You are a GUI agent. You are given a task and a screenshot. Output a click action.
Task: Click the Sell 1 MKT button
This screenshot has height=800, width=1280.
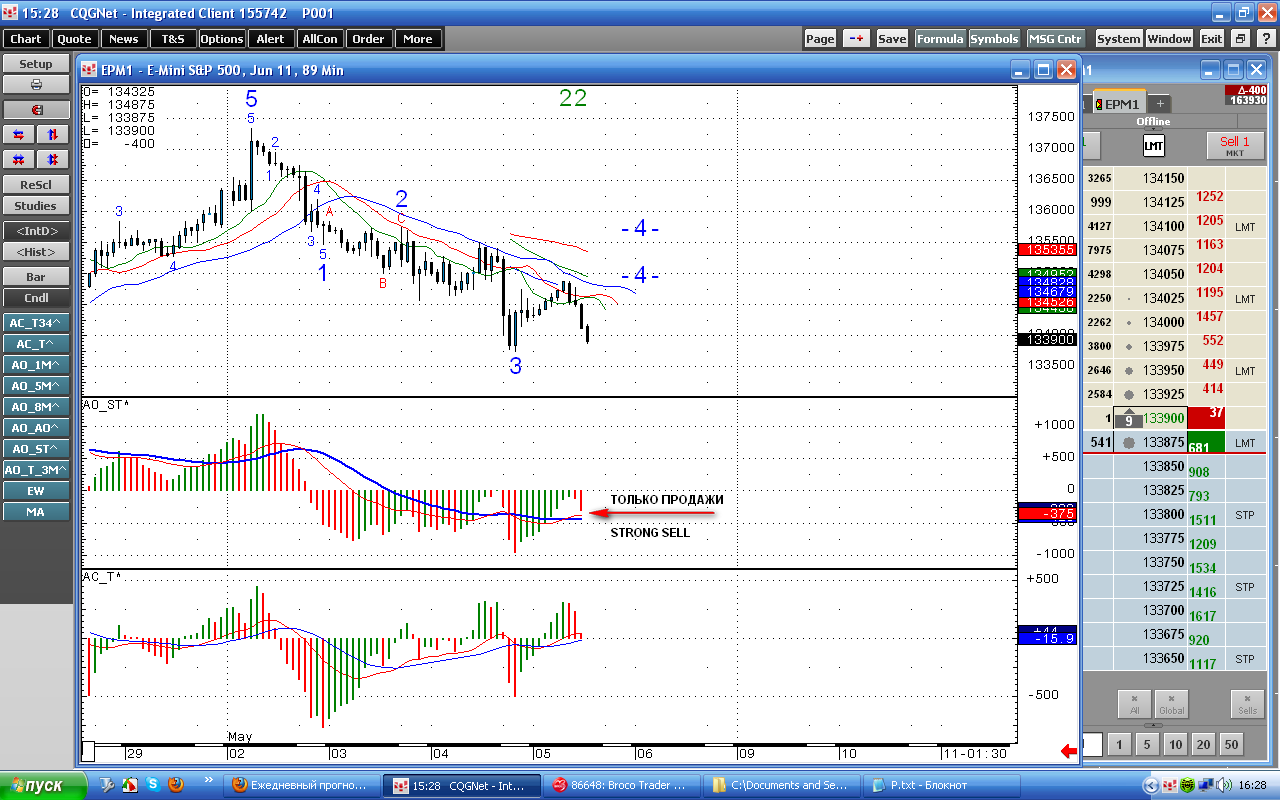(x=1235, y=146)
